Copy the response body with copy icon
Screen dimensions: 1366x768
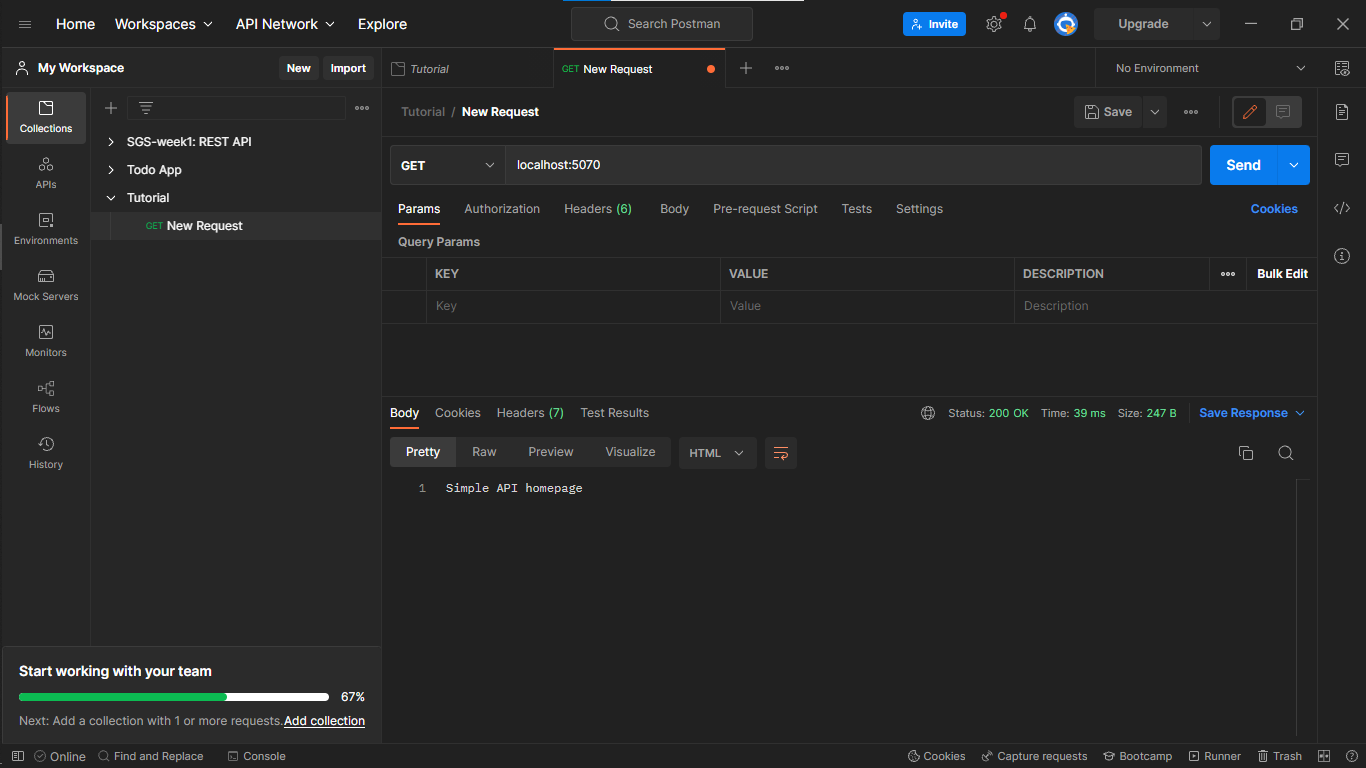point(1246,453)
